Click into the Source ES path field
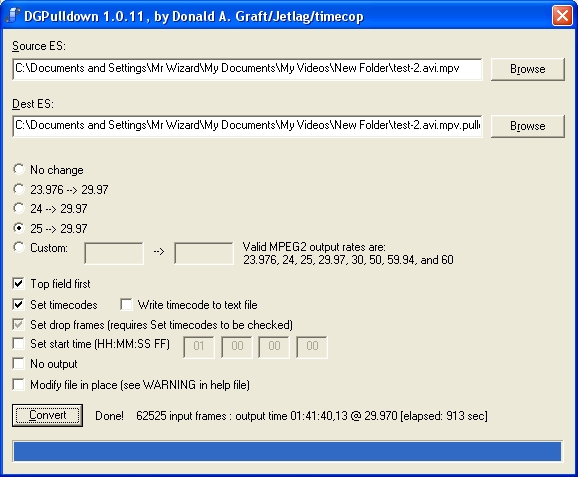 point(247,69)
